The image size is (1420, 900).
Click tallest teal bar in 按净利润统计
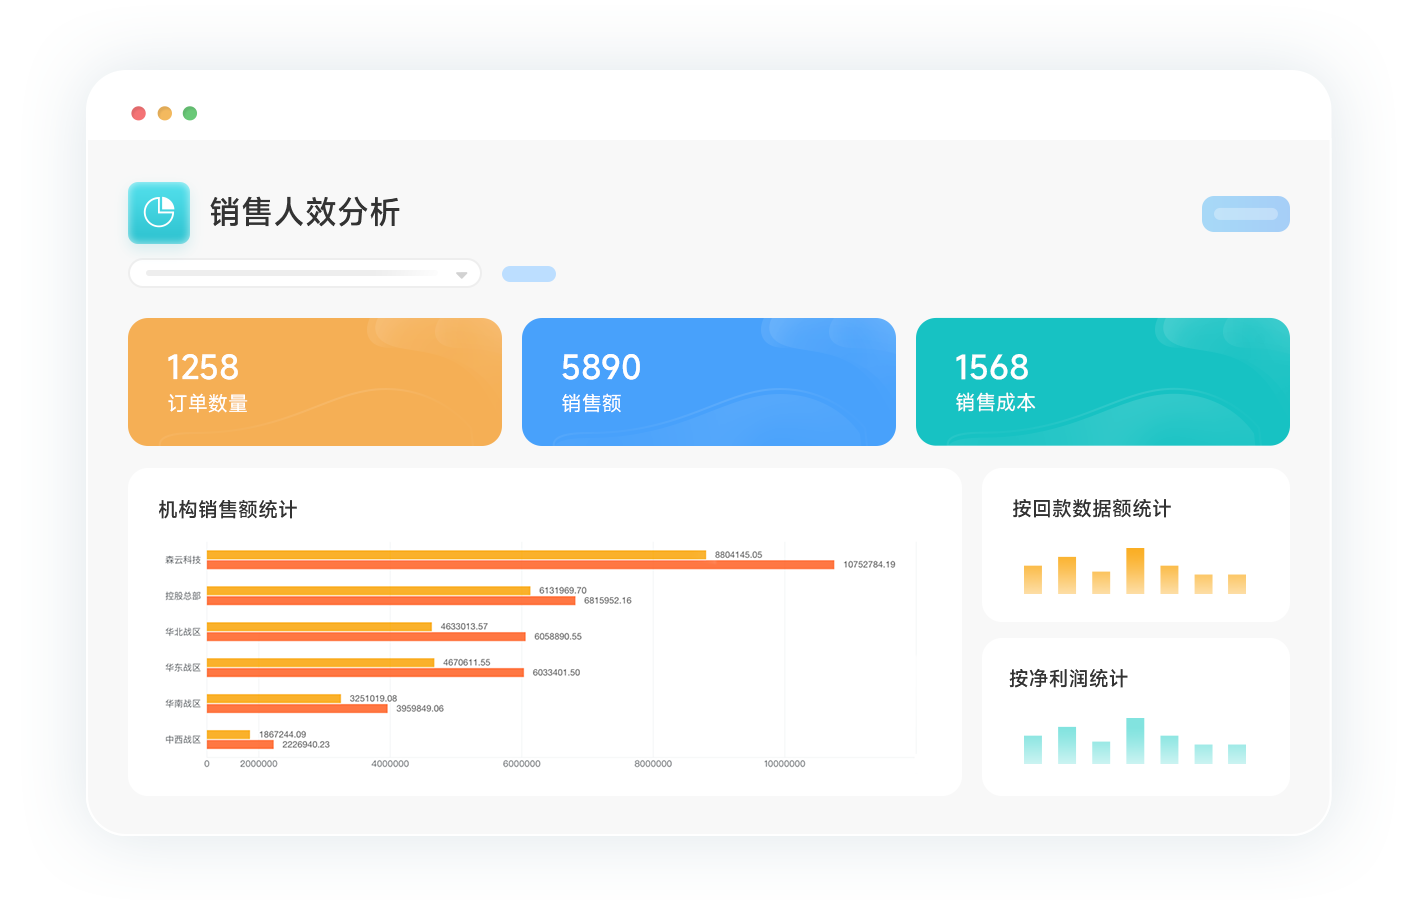click(1135, 741)
